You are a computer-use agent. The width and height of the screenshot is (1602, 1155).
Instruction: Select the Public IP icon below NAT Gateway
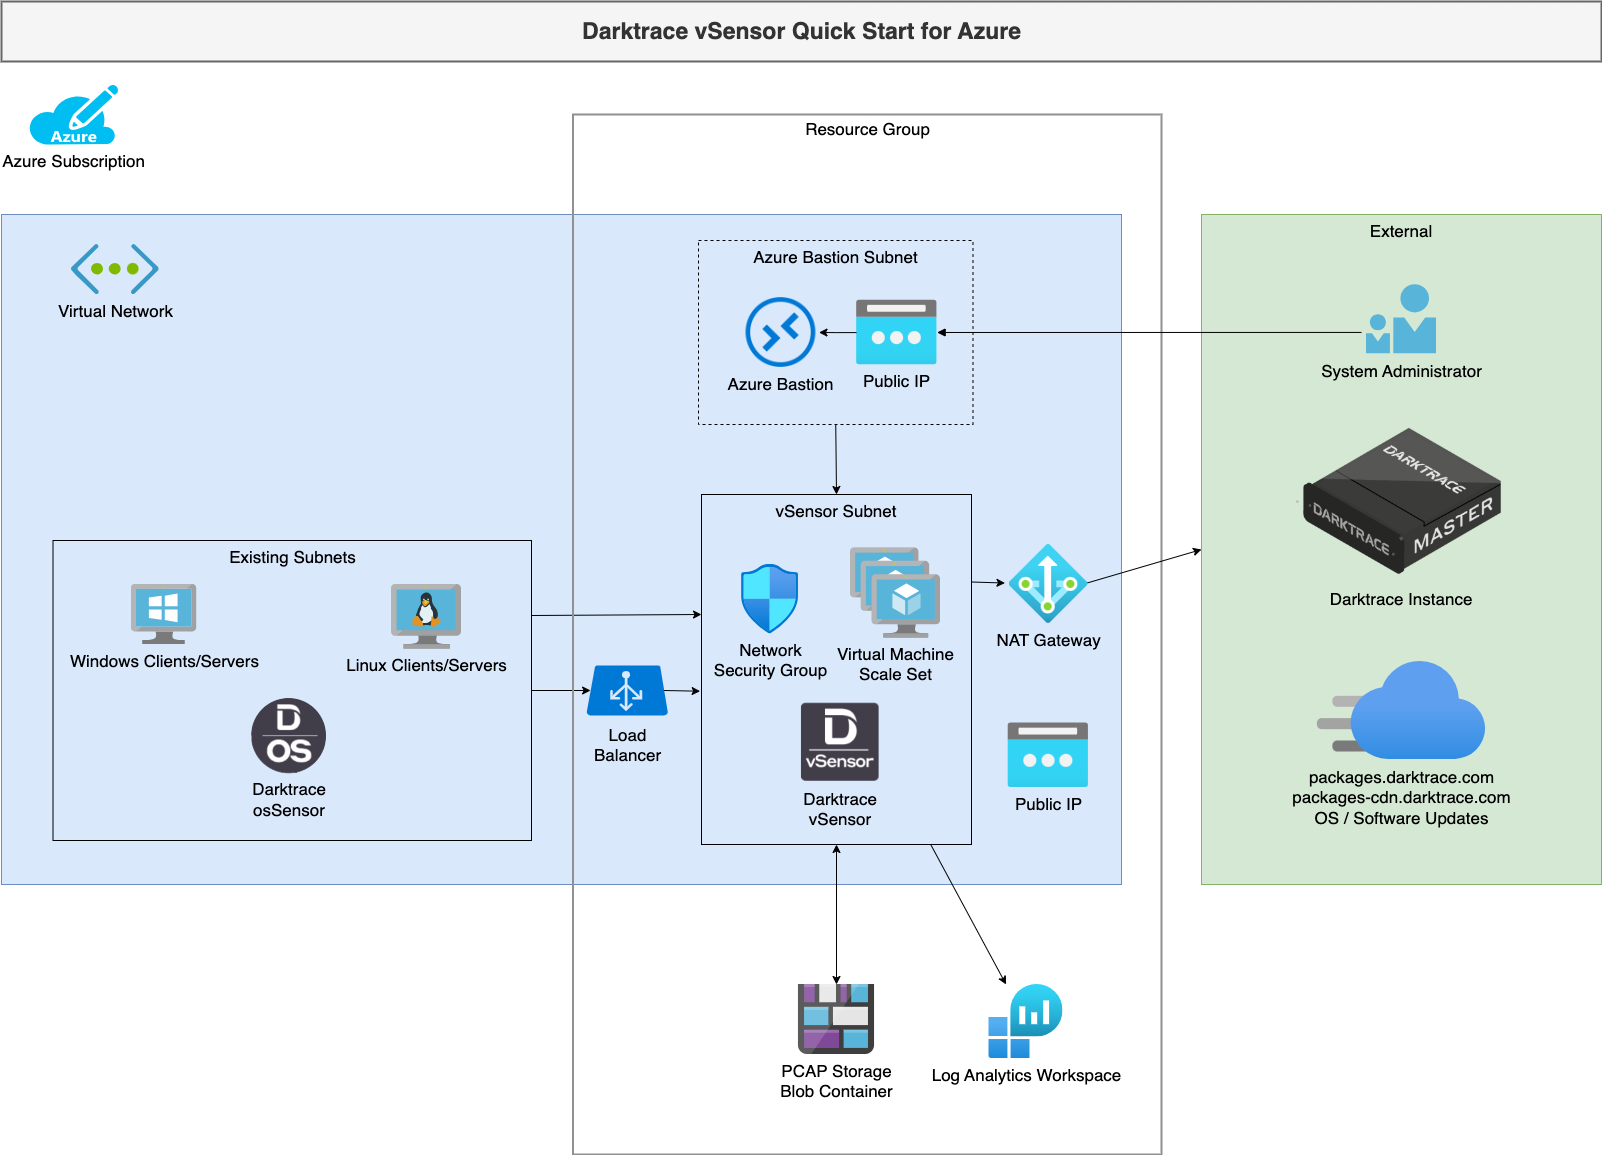[1047, 755]
